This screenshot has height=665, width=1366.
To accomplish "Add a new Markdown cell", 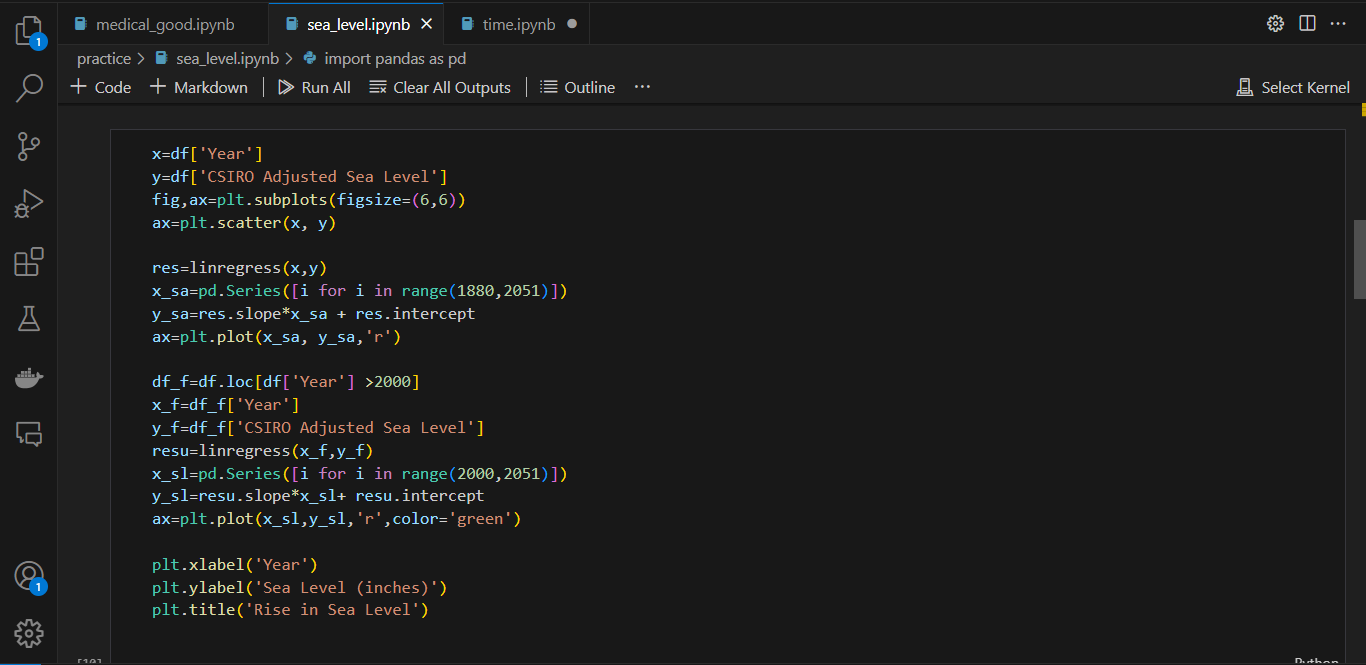I will [198, 87].
